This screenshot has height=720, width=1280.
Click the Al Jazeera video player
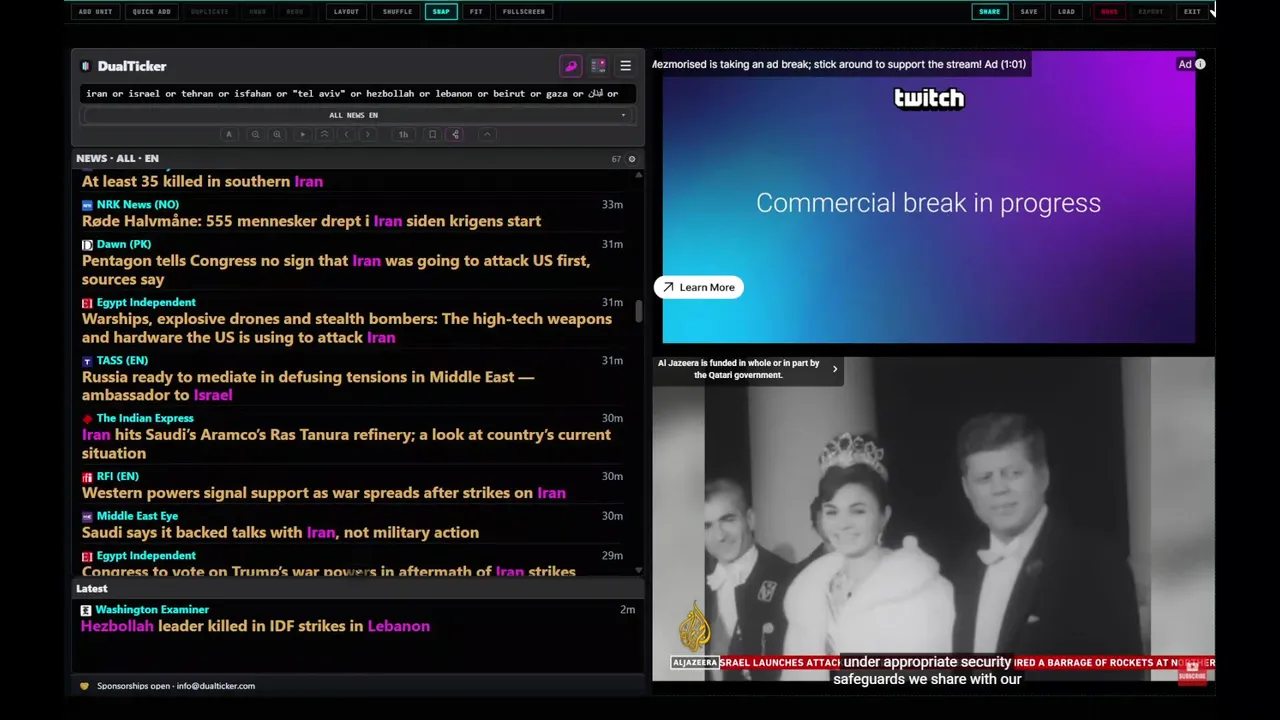pyautogui.click(x=934, y=519)
